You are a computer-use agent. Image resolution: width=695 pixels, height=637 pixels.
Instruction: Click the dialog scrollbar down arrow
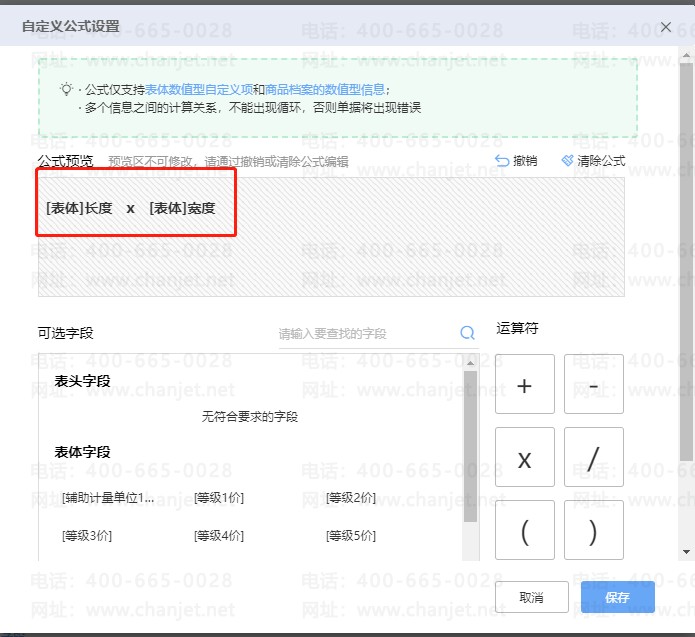click(x=686, y=552)
